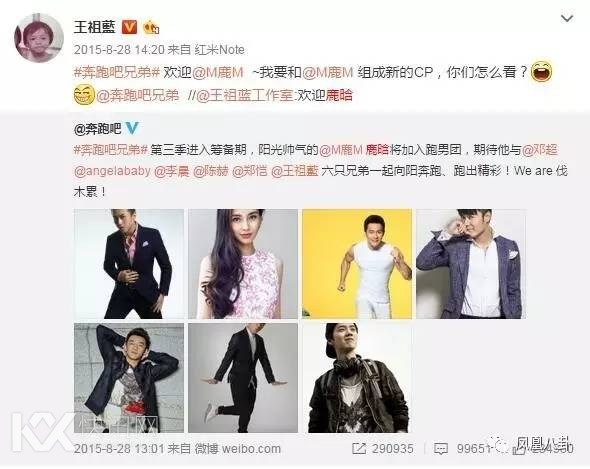Click the blue verified badge beside @奔跑吧
Image resolution: width=590 pixels, height=469 pixels.
(x=132, y=128)
